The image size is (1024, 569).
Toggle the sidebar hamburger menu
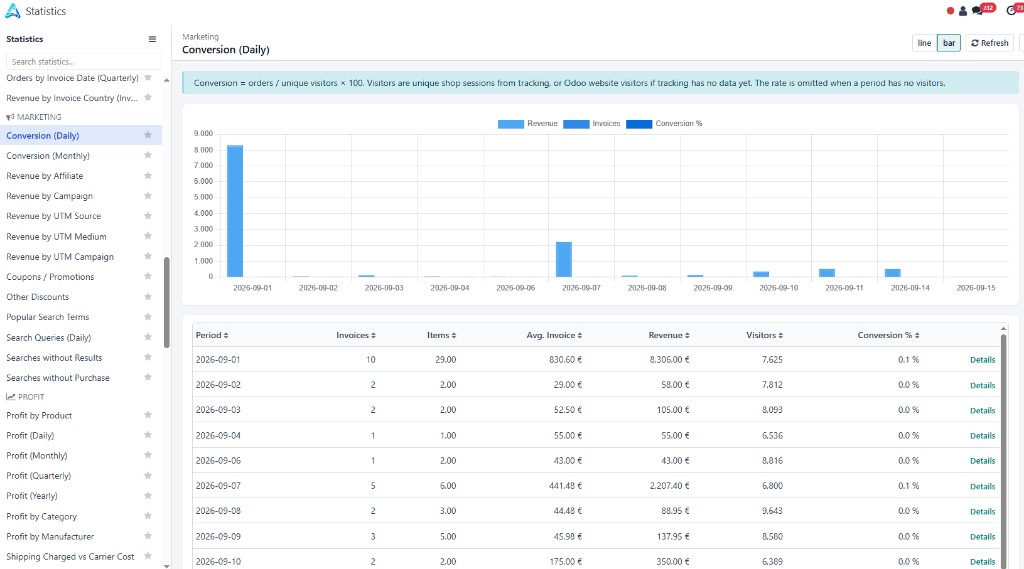pos(152,39)
